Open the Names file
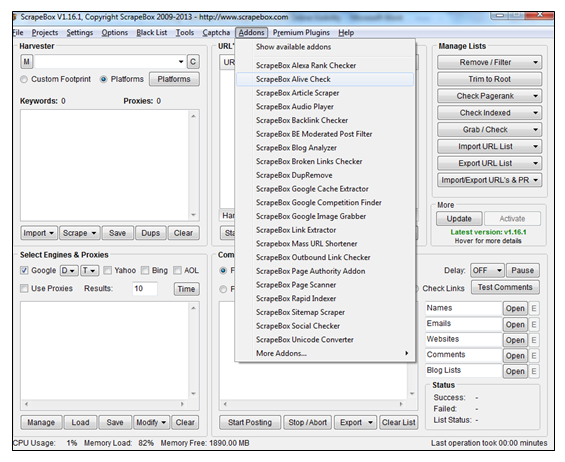The height and width of the screenshot is (462, 565). [x=515, y=308]
